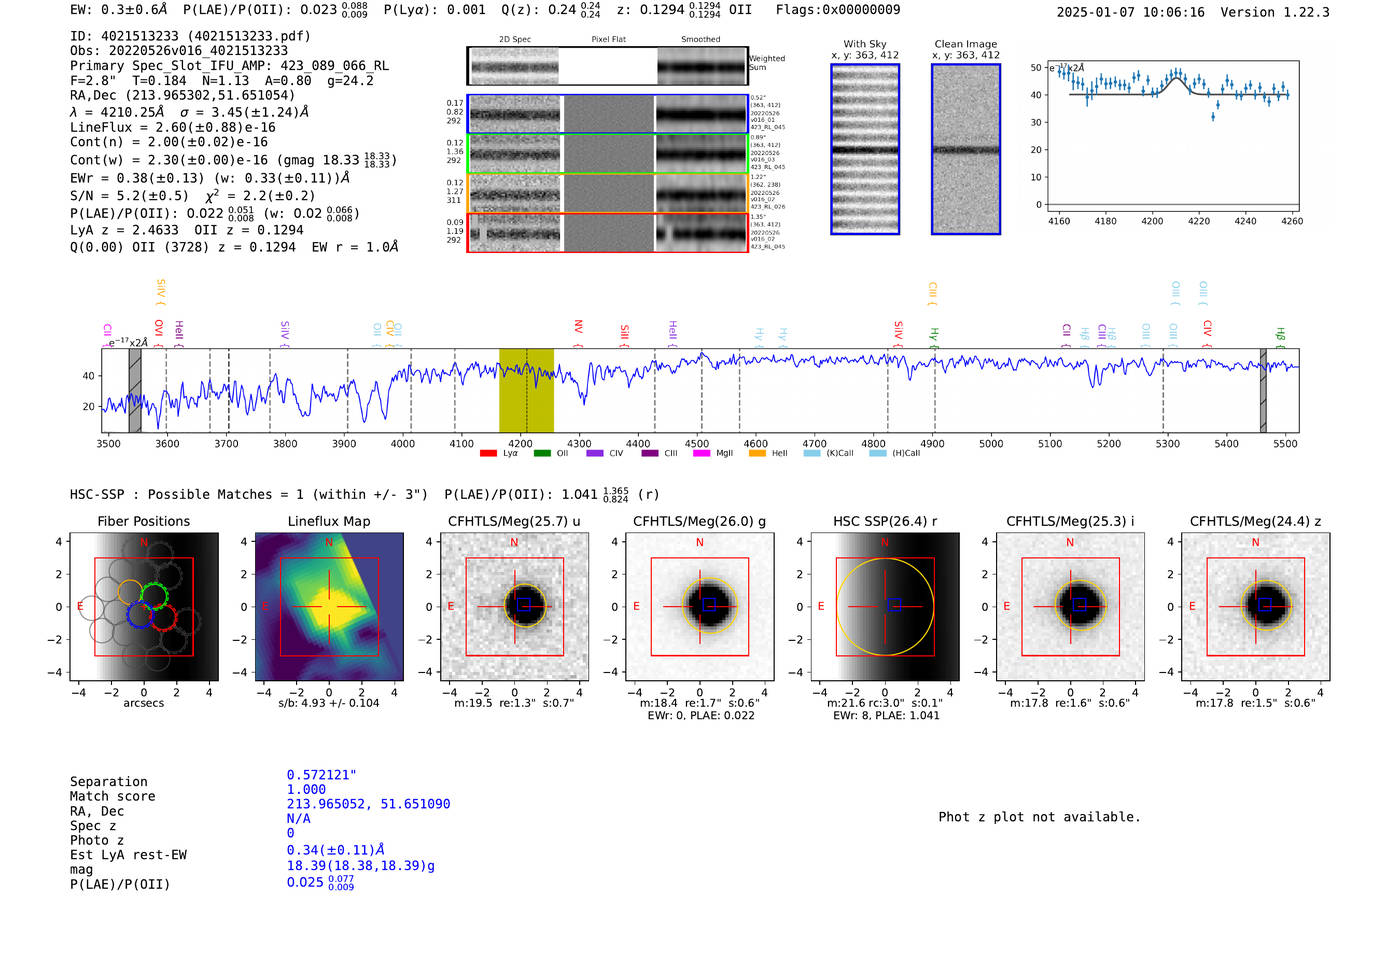Screen dimensions: 1400x953
Task: Click the red OVI line label
Action: click(159, 330)
